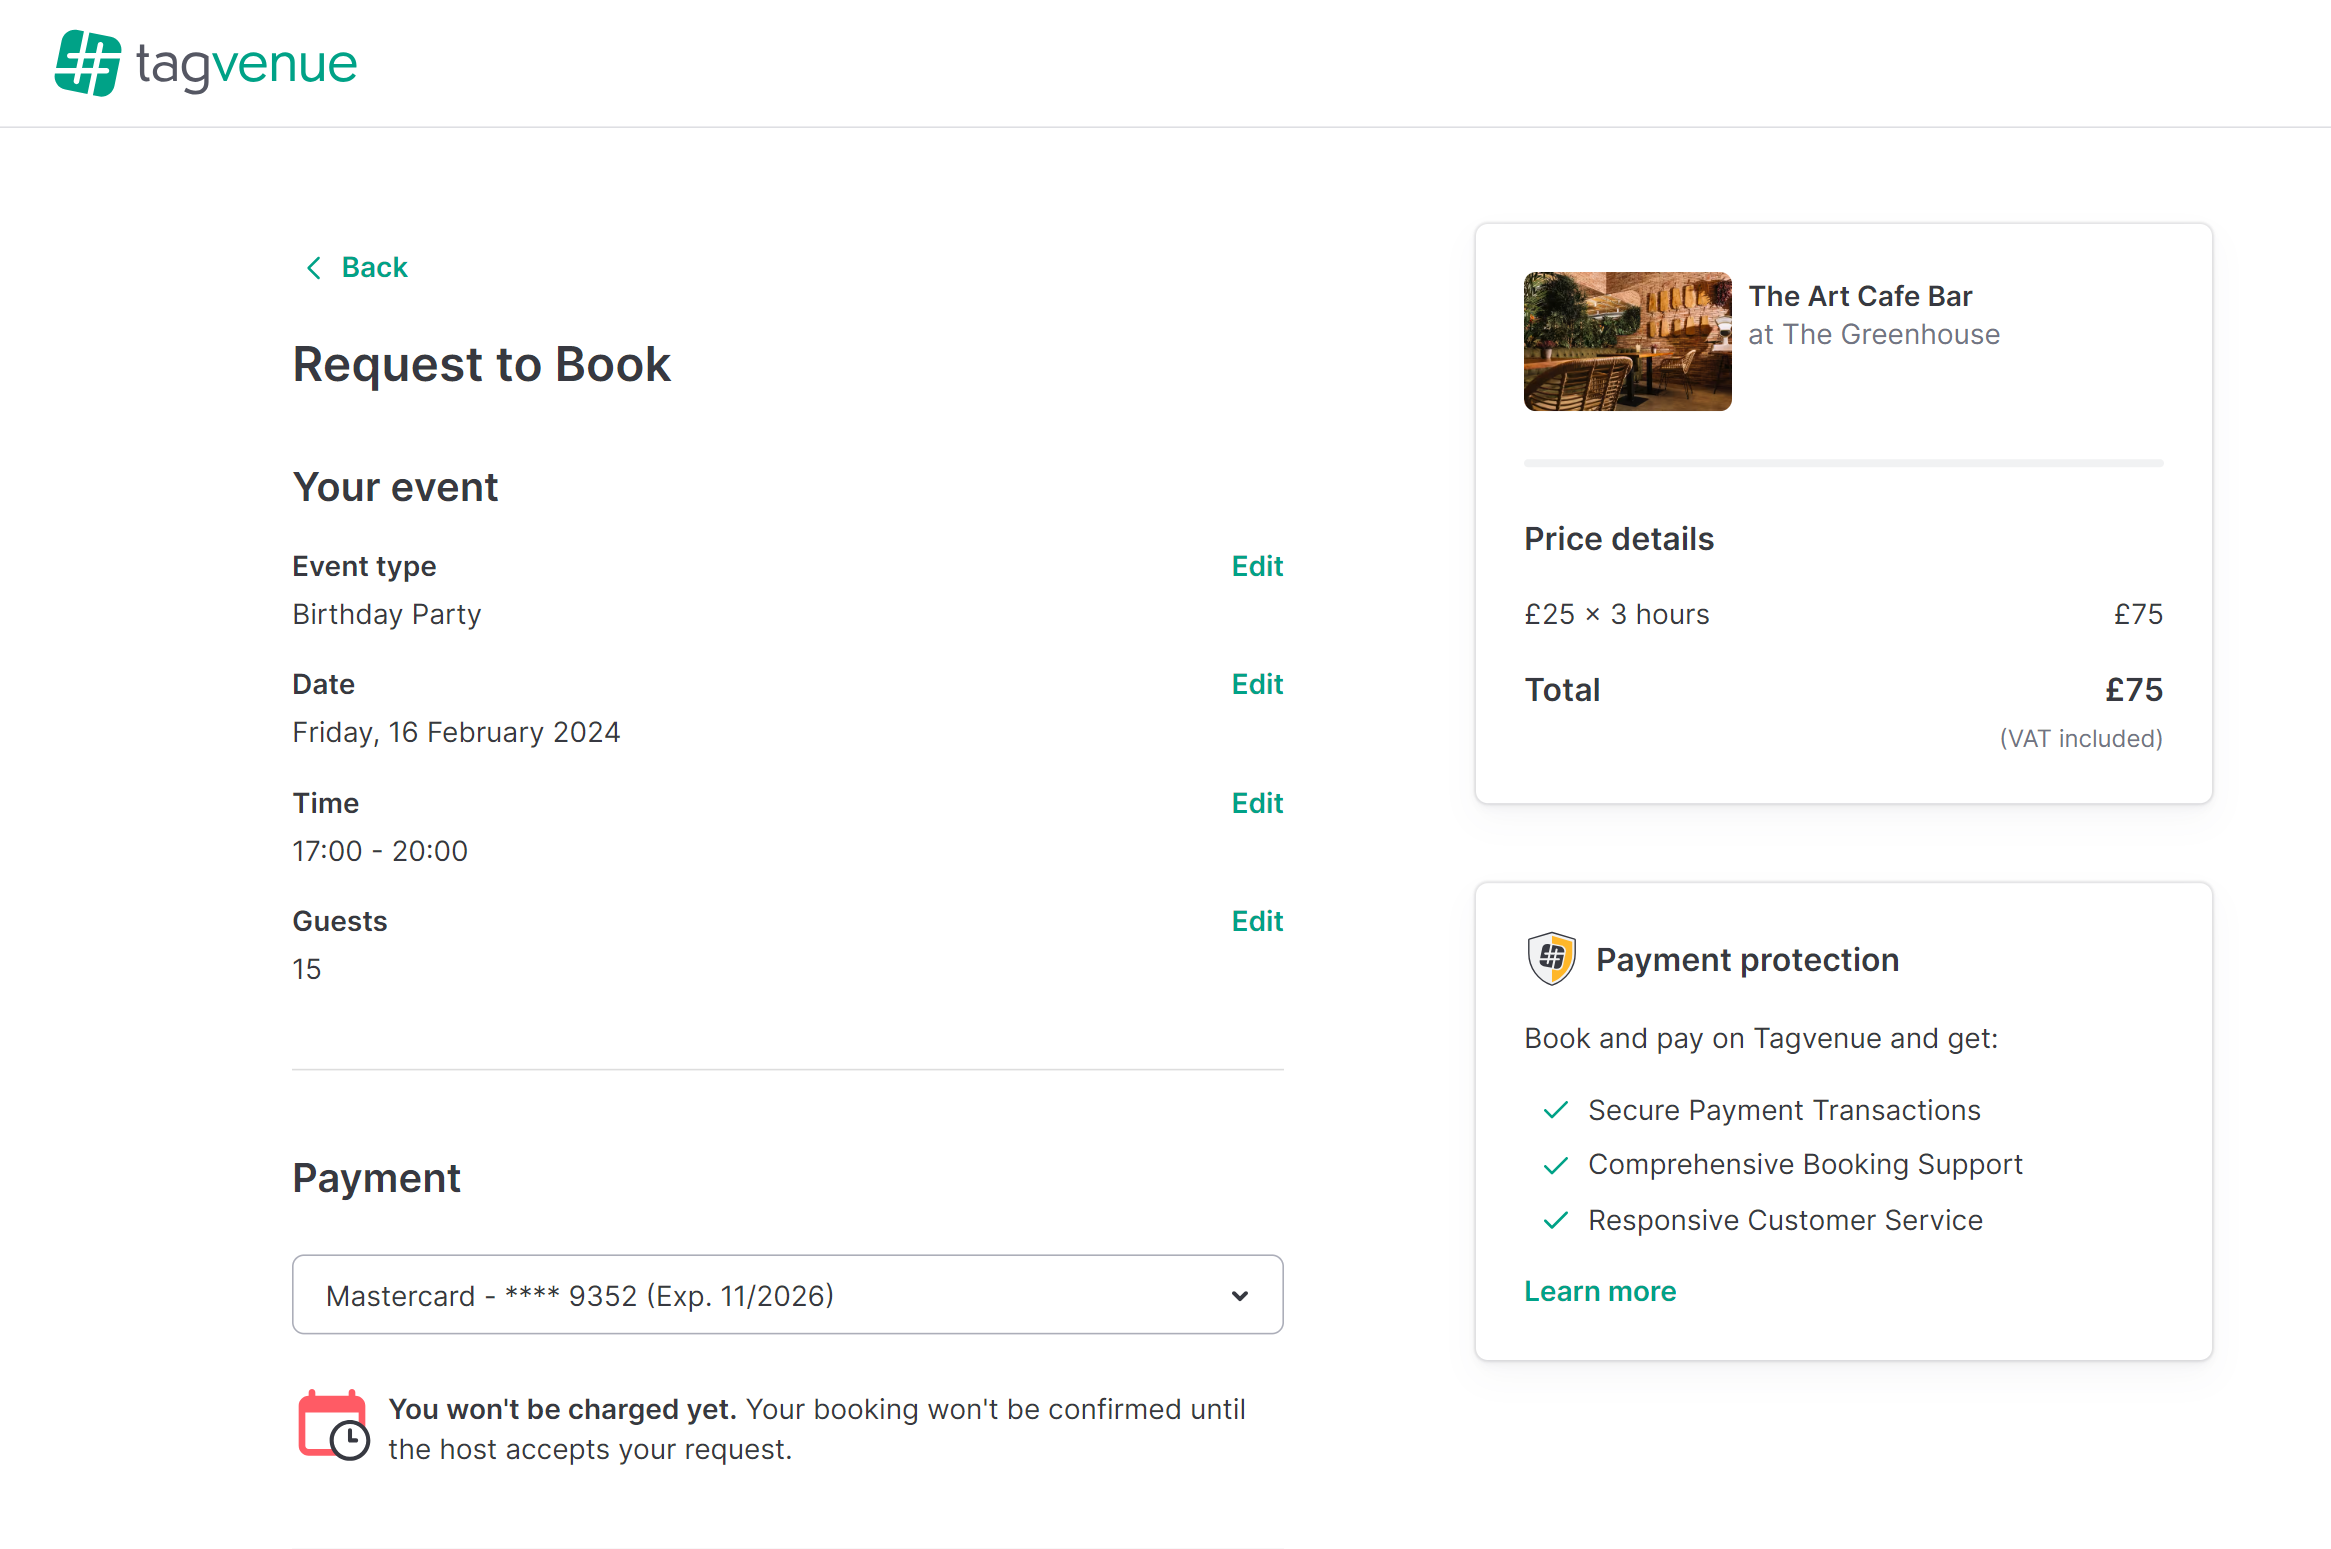Click the bold Total amount £75
Image resolution: width=2331 pixels, height=1549 pixels.
pos(2133,690)
